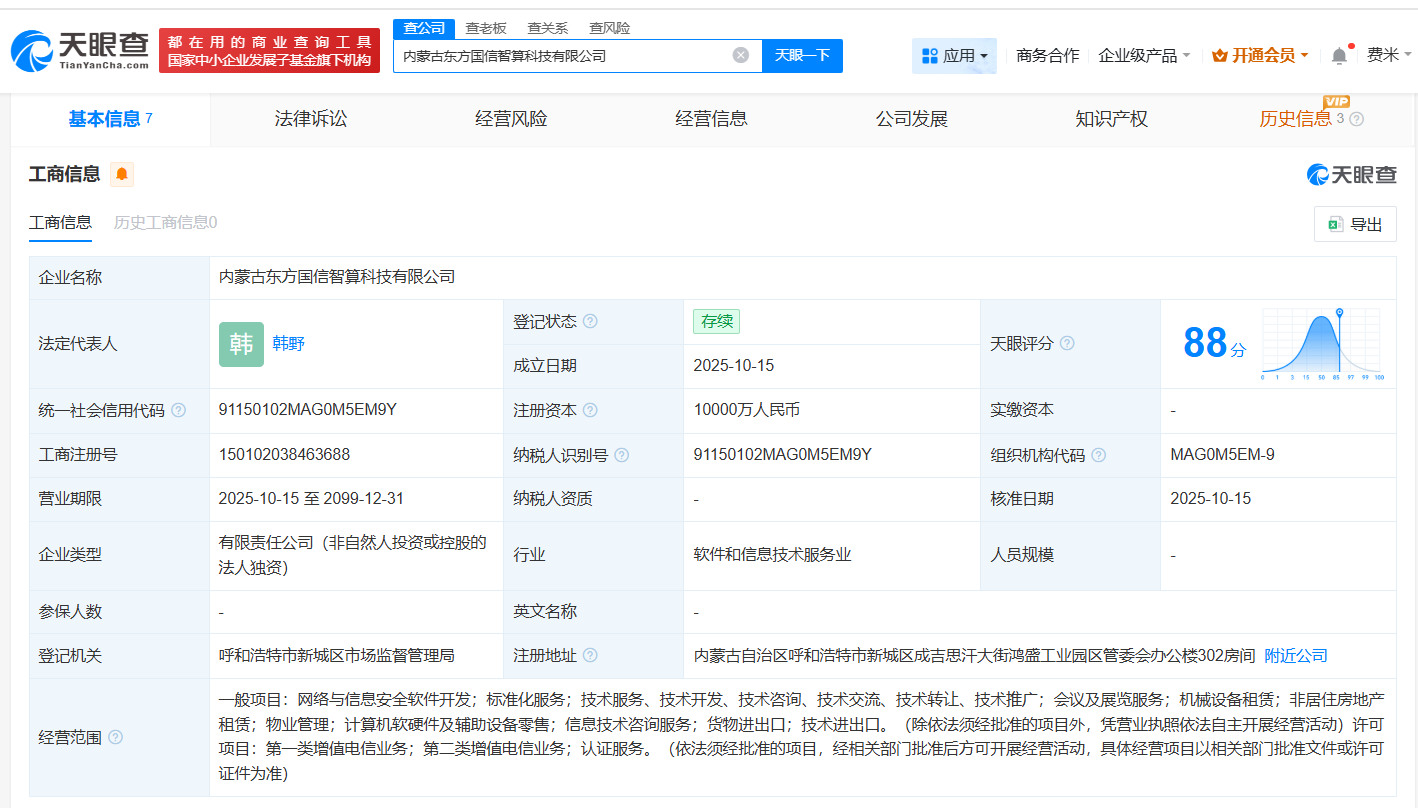The height and width of the screenshot is (808, 1418).
Task: Click the Excel icon in the 导出 button
Action: tap(1336, 224)
